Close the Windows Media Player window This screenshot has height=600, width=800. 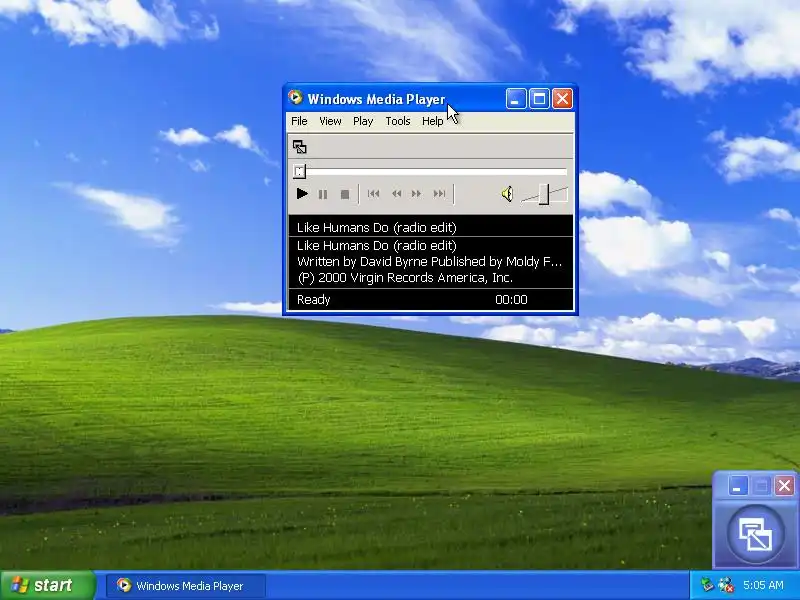tap(562, 99)
